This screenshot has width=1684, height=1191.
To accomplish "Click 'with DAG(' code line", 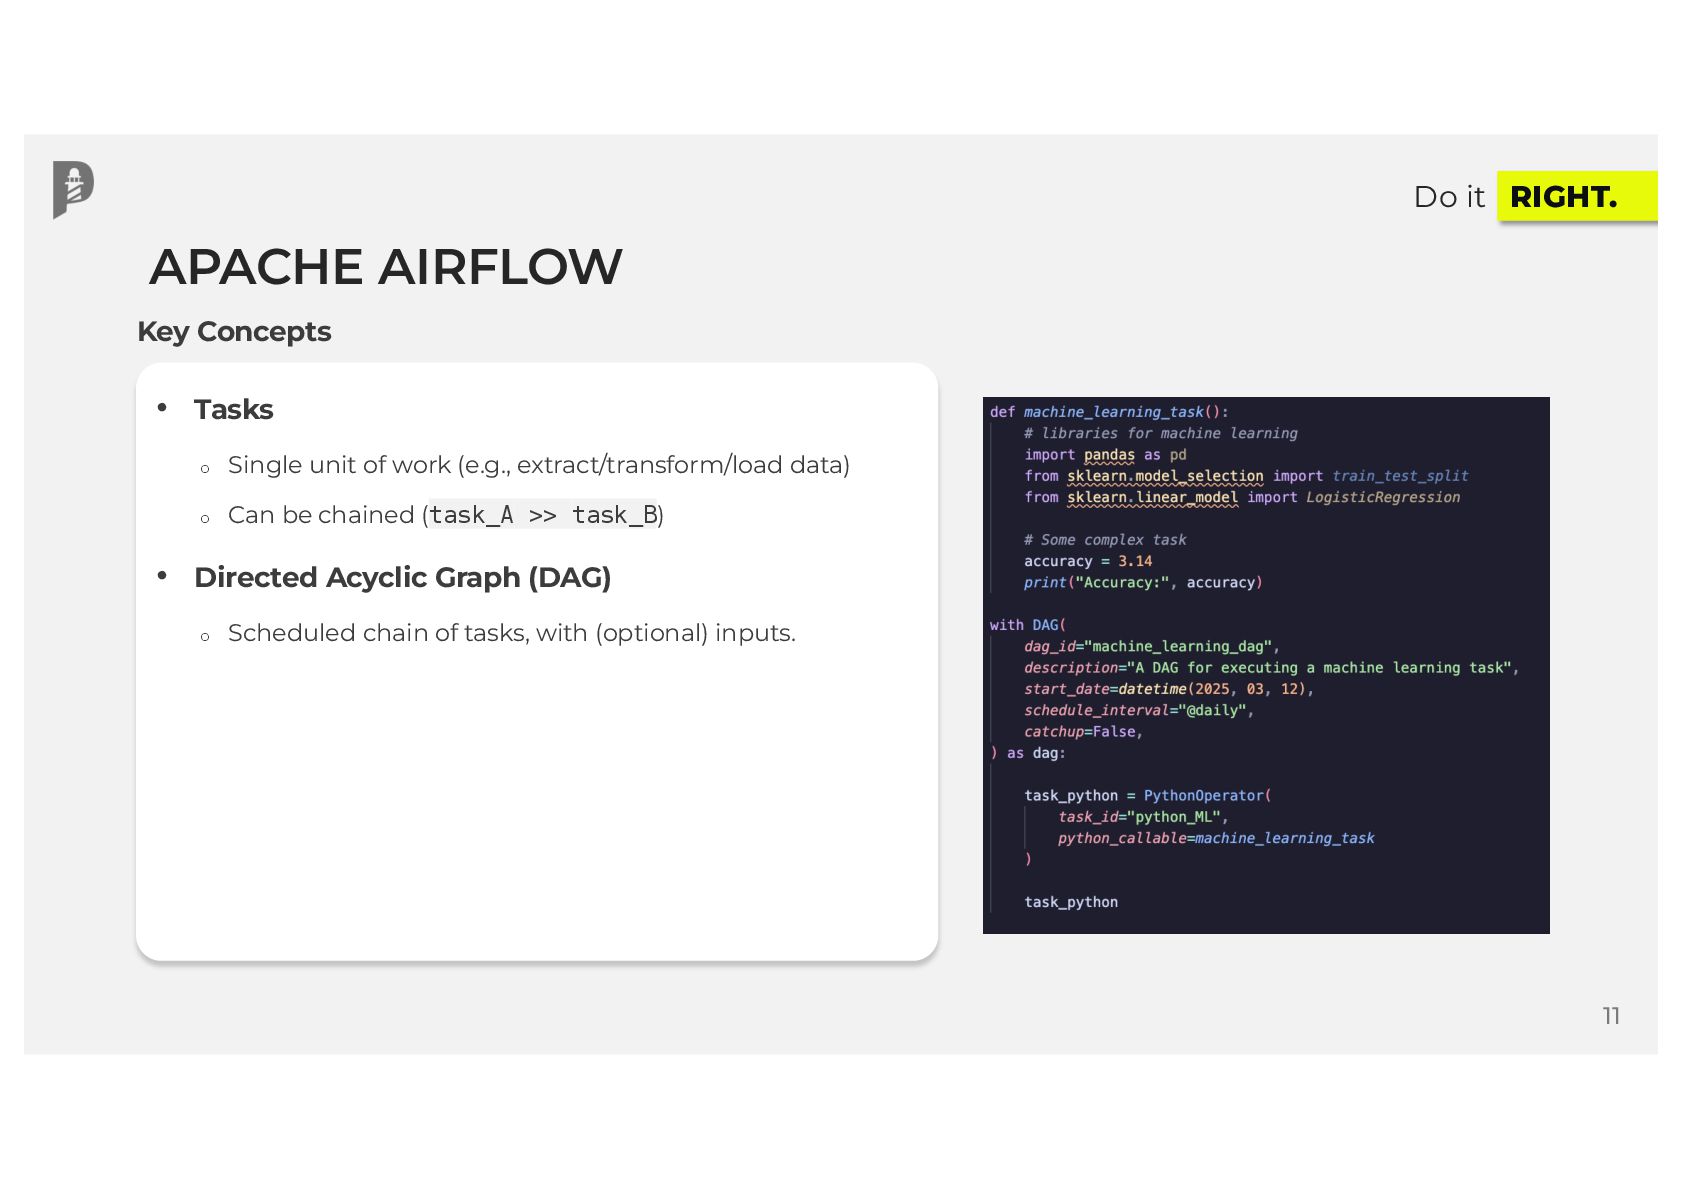I will [1028, 625].
